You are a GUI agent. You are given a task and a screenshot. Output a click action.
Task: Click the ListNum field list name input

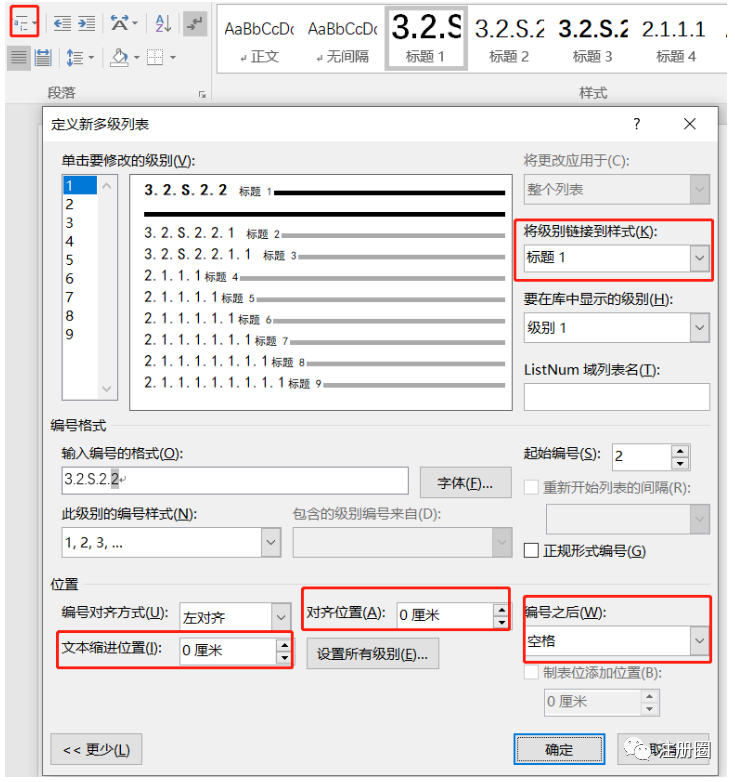(x=616, y=397)
